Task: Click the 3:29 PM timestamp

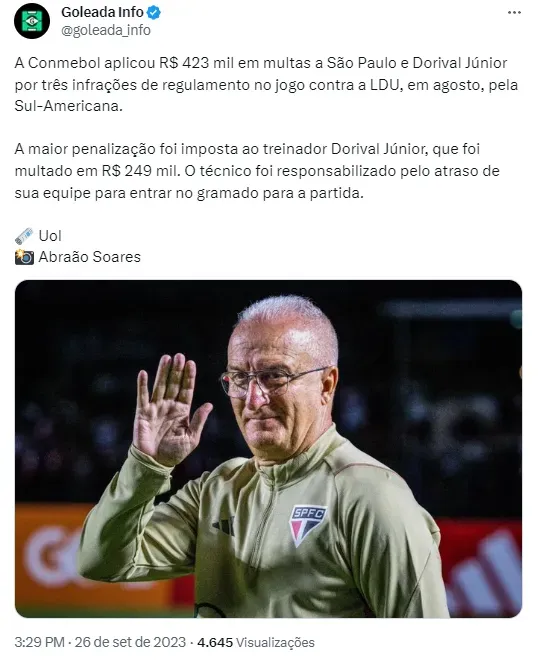Action: click(x=39, y=642)
